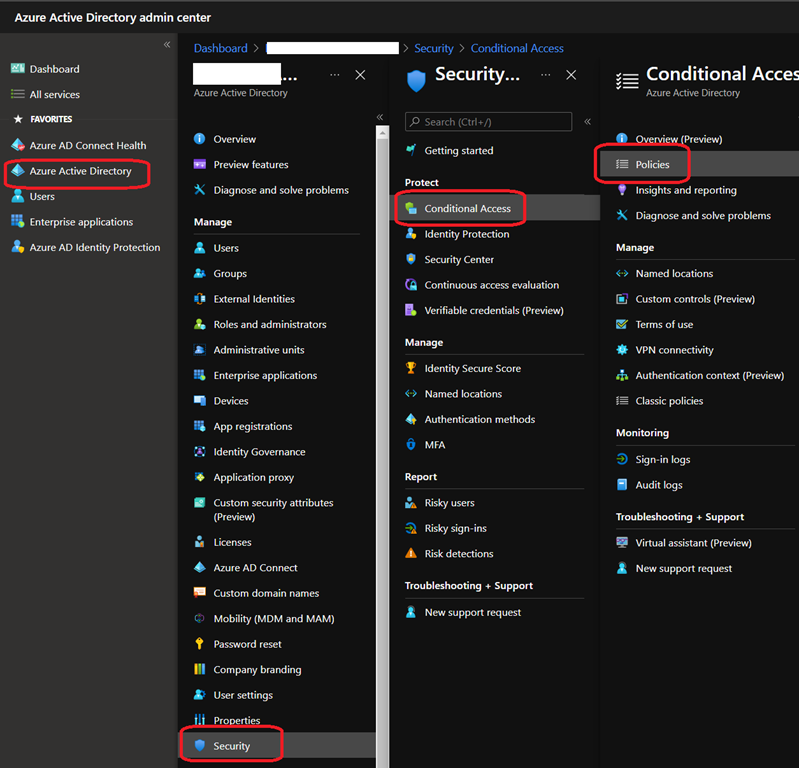
Task: Go to Dashboard via the breadcrumb
Action: click(x=220, y=48)
